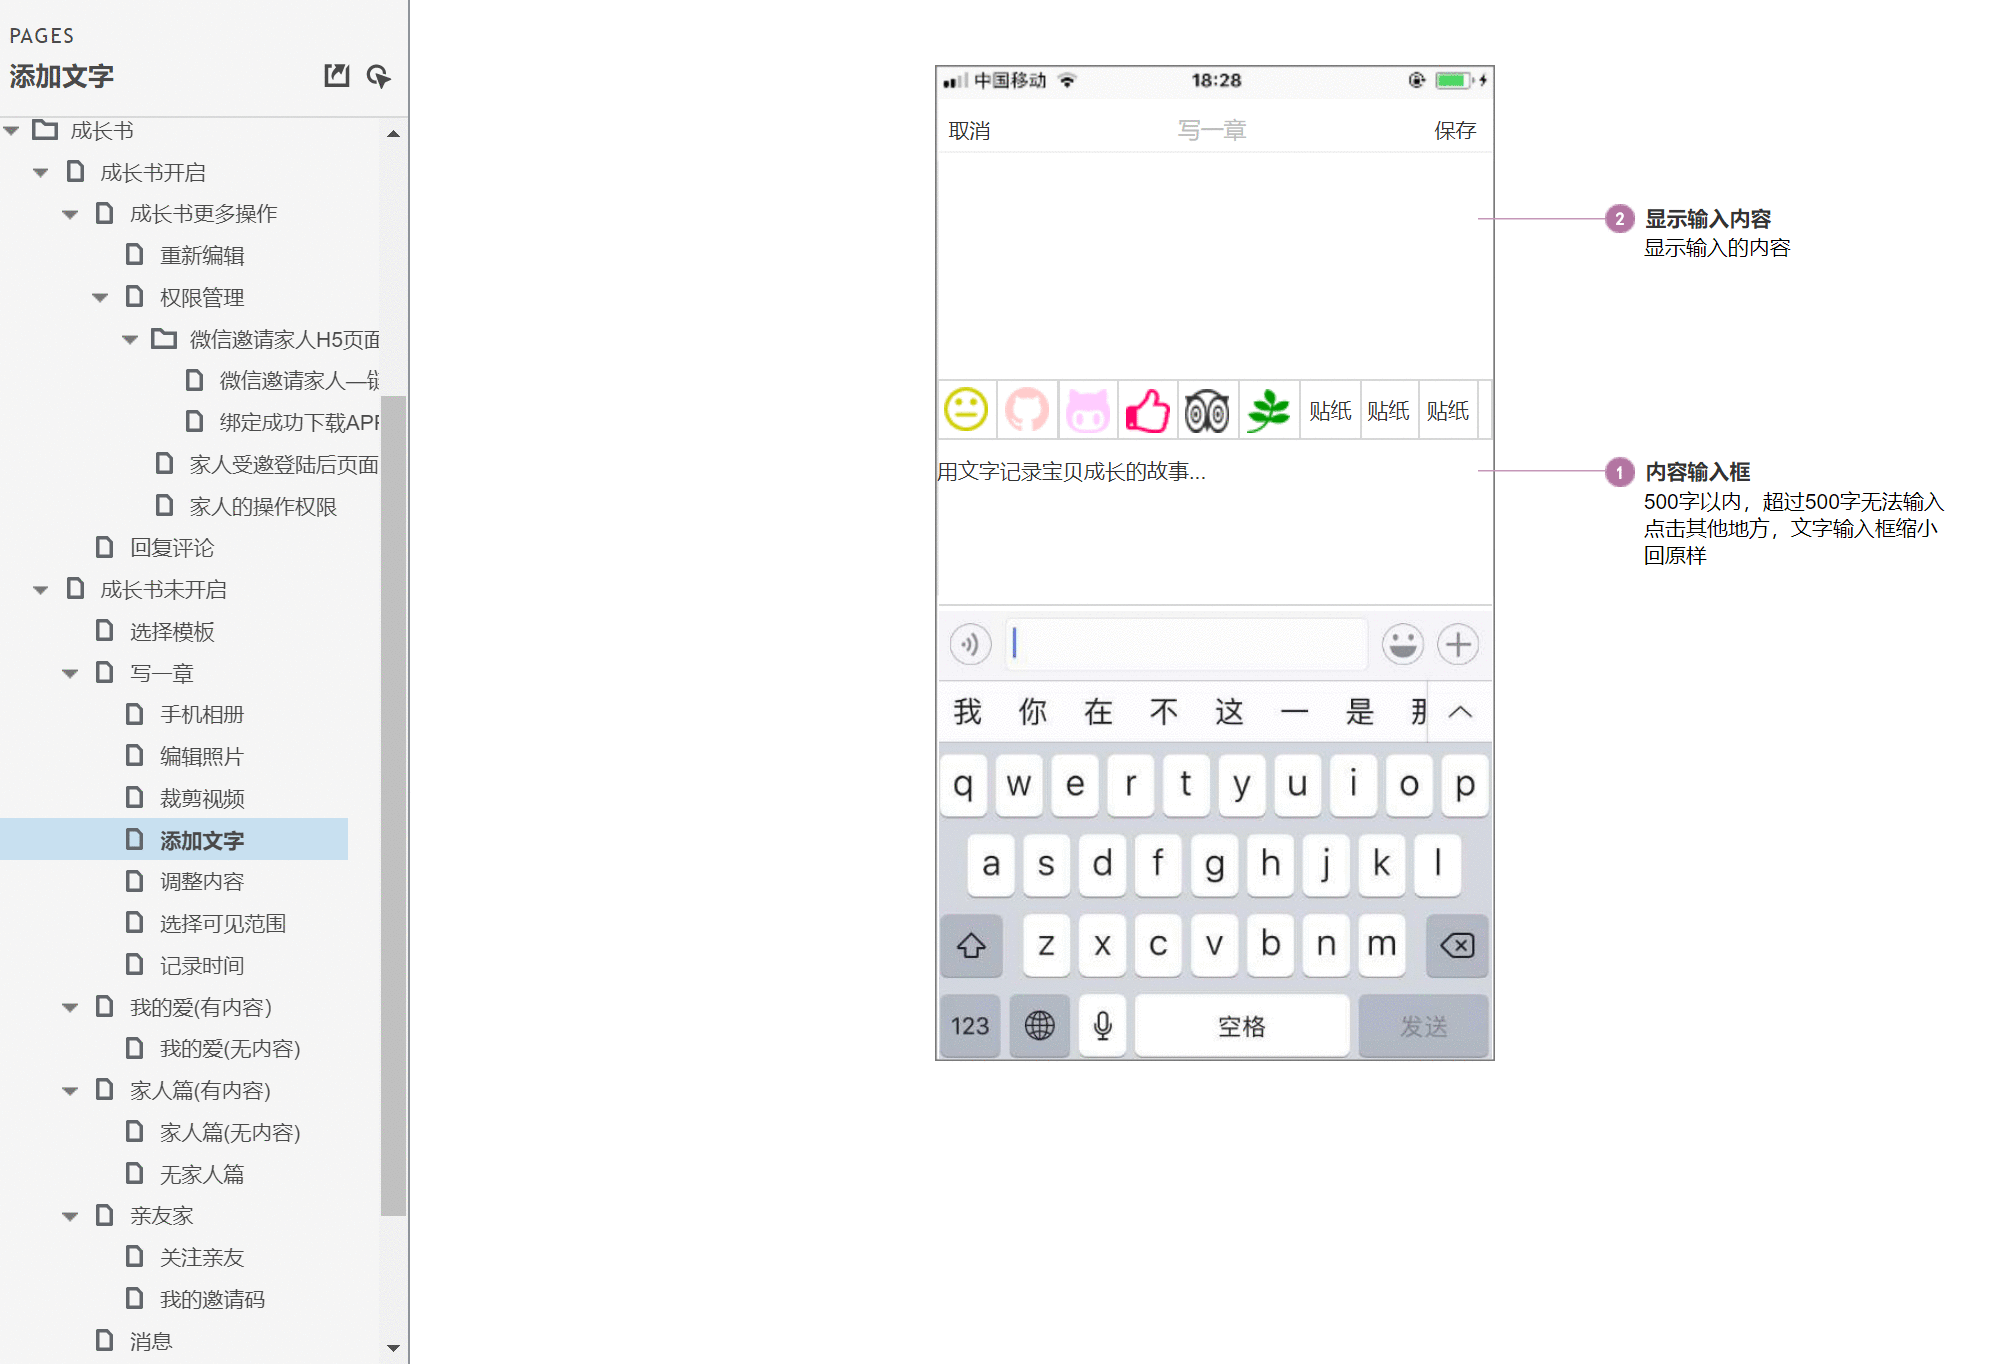2000x1364 pixels.
Task: Collapse the 亲友家 node
Action: click(x=71, y=1216)
